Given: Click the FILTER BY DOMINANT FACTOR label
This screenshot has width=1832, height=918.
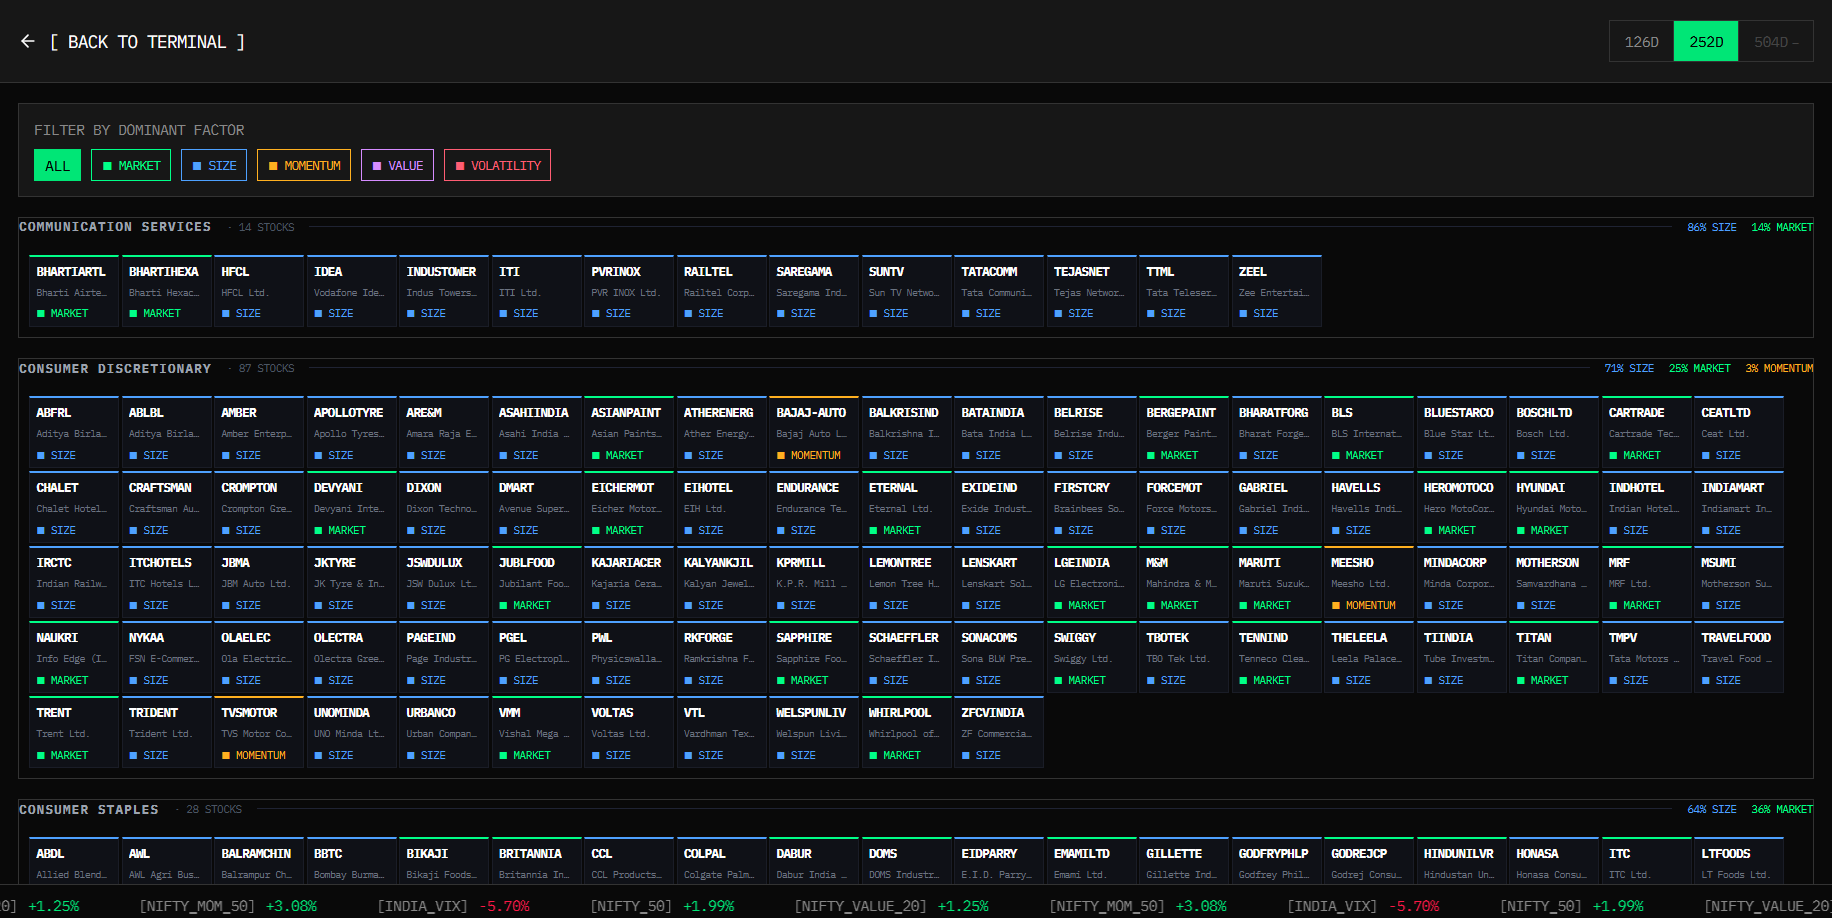Looking at the screenshot, I should click(x=139, y=130).
